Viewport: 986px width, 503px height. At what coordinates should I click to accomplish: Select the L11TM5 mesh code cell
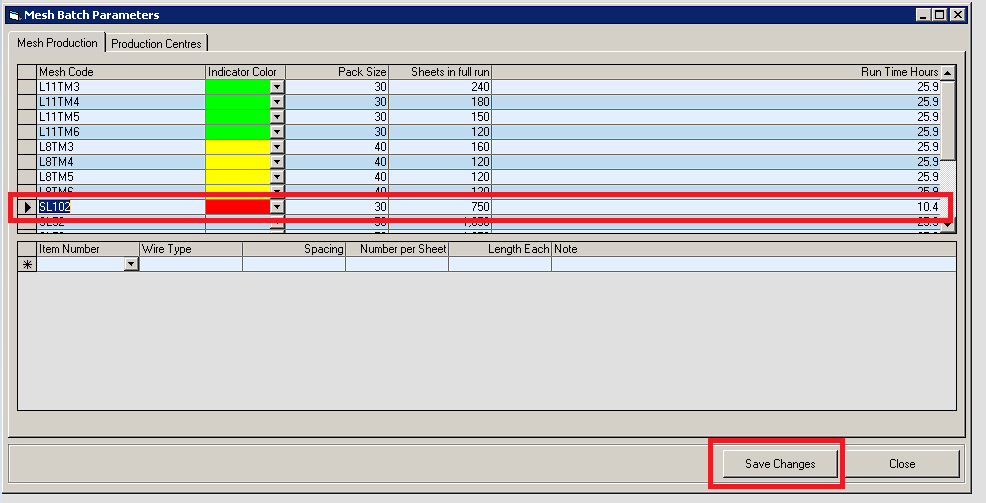pos(121,117)
